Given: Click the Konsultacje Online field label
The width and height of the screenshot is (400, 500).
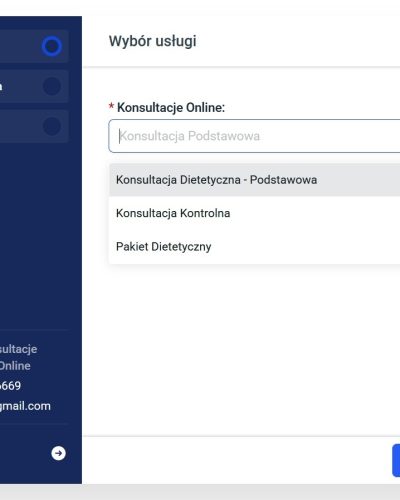Looking at the screenshot, I should 171,108.
